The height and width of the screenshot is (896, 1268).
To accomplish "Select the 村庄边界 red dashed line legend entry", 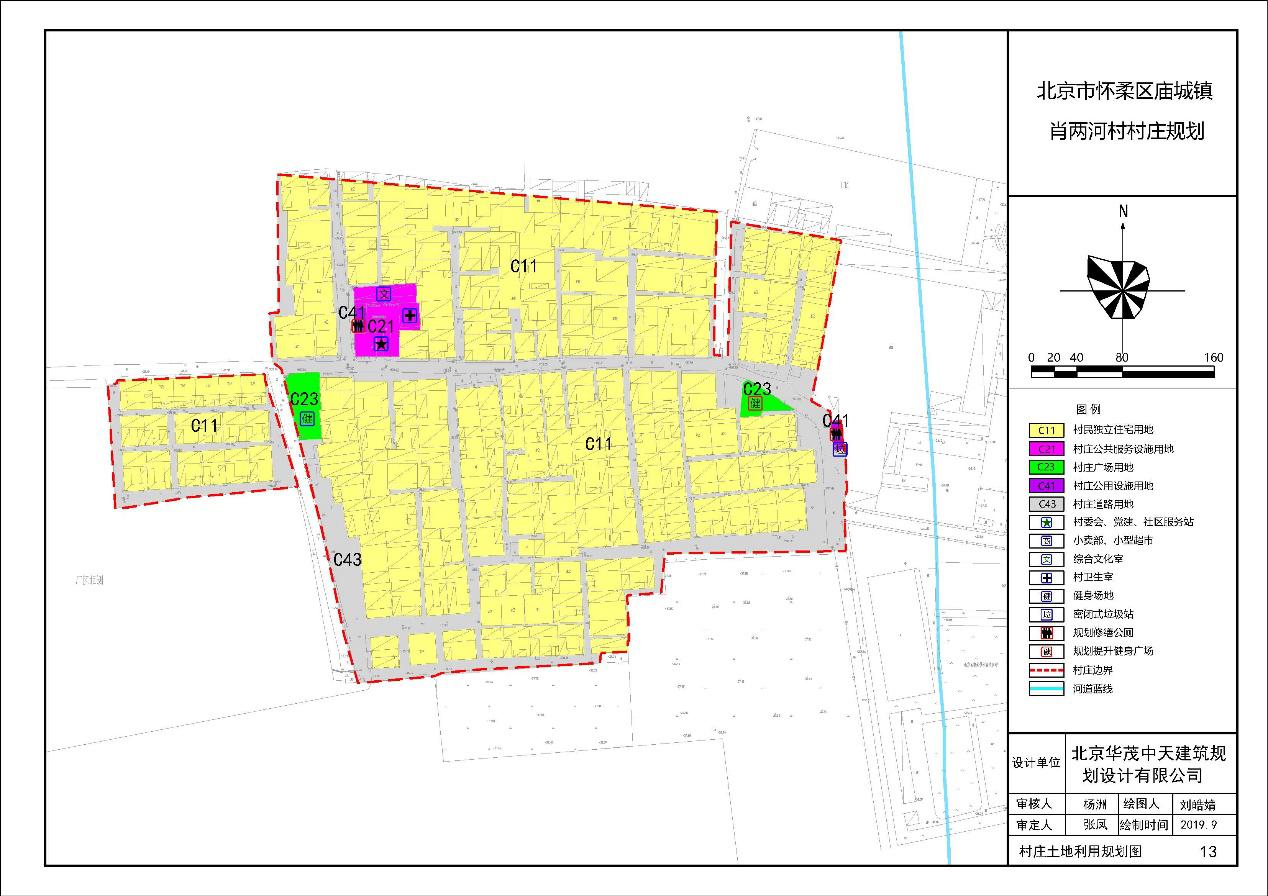I will point(1047,670).
